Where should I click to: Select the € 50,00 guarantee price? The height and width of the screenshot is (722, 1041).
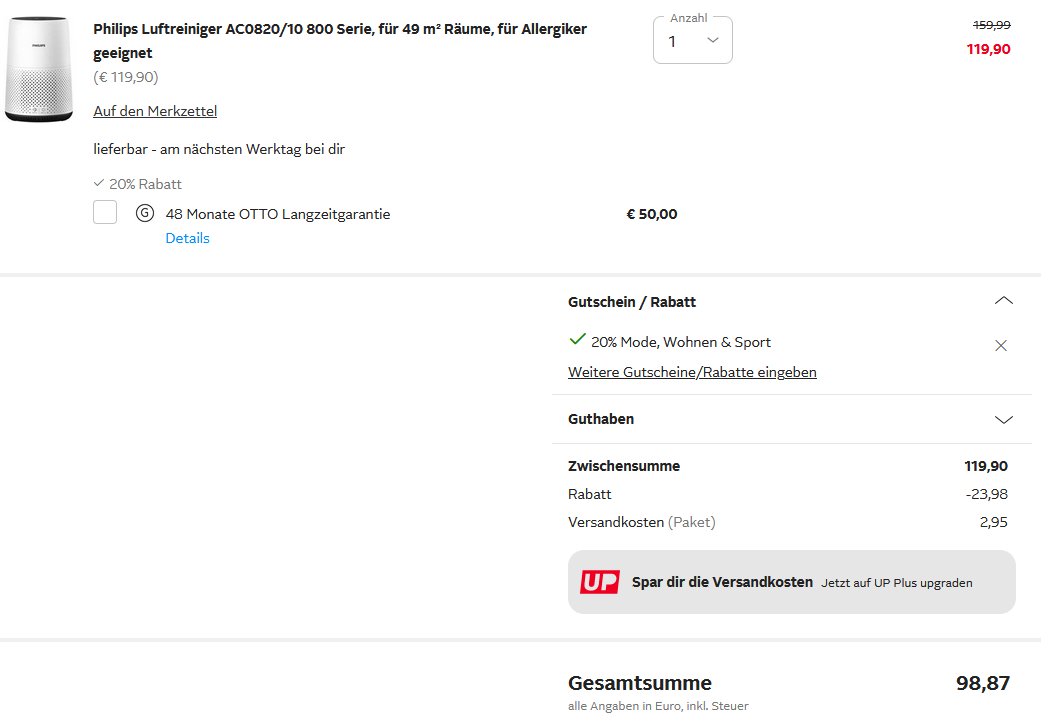[x=652, y=214]
